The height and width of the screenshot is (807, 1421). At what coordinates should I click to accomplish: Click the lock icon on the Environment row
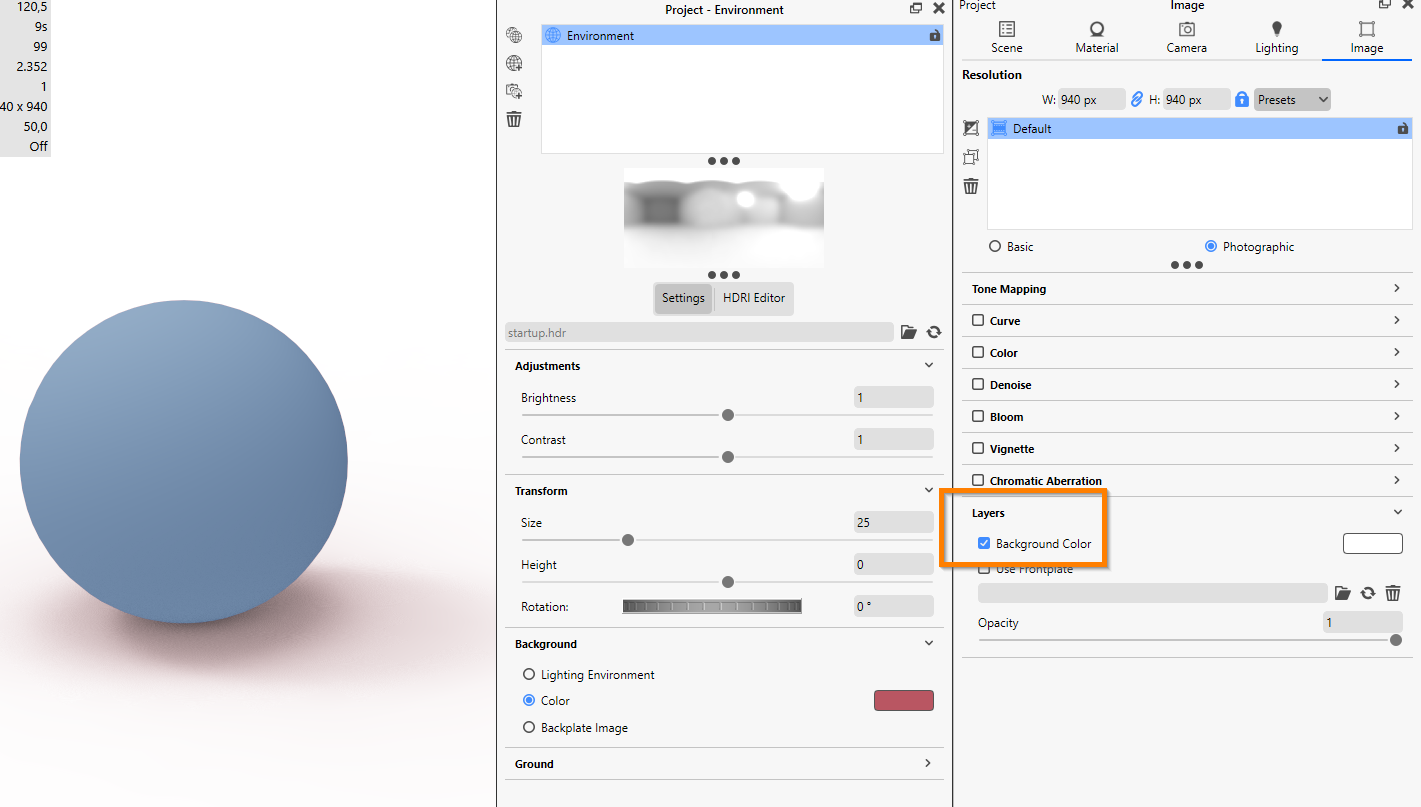coord(934,35)
